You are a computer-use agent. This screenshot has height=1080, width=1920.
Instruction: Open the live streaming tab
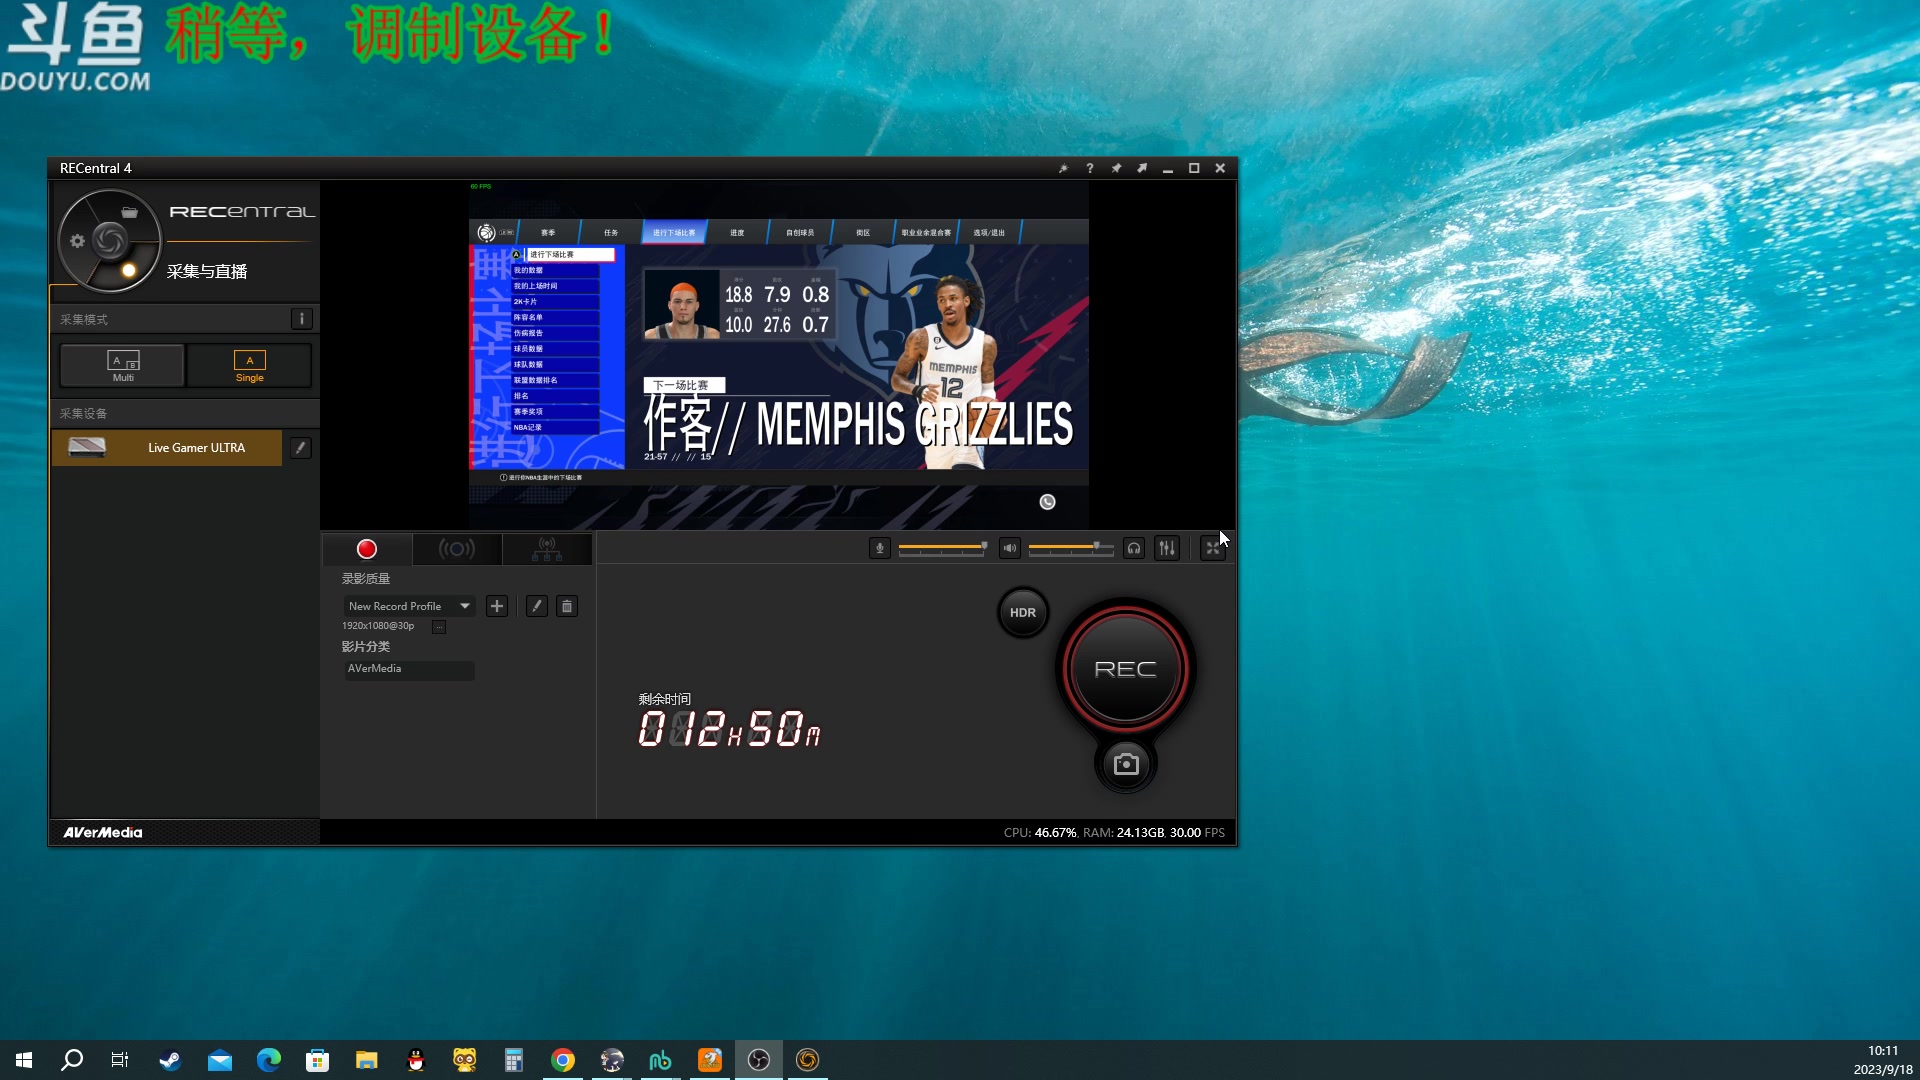coord(456,549)
